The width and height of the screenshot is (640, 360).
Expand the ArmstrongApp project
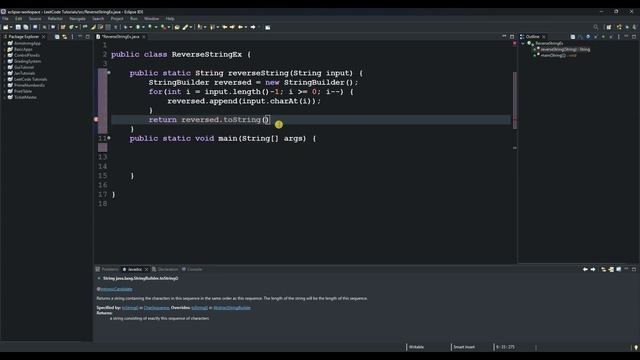coord(4,43)
